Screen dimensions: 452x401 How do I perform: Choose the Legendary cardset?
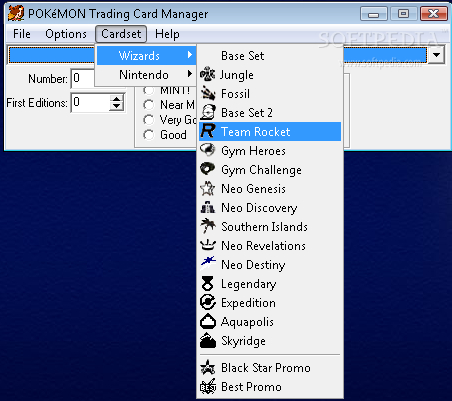(270, 284)
